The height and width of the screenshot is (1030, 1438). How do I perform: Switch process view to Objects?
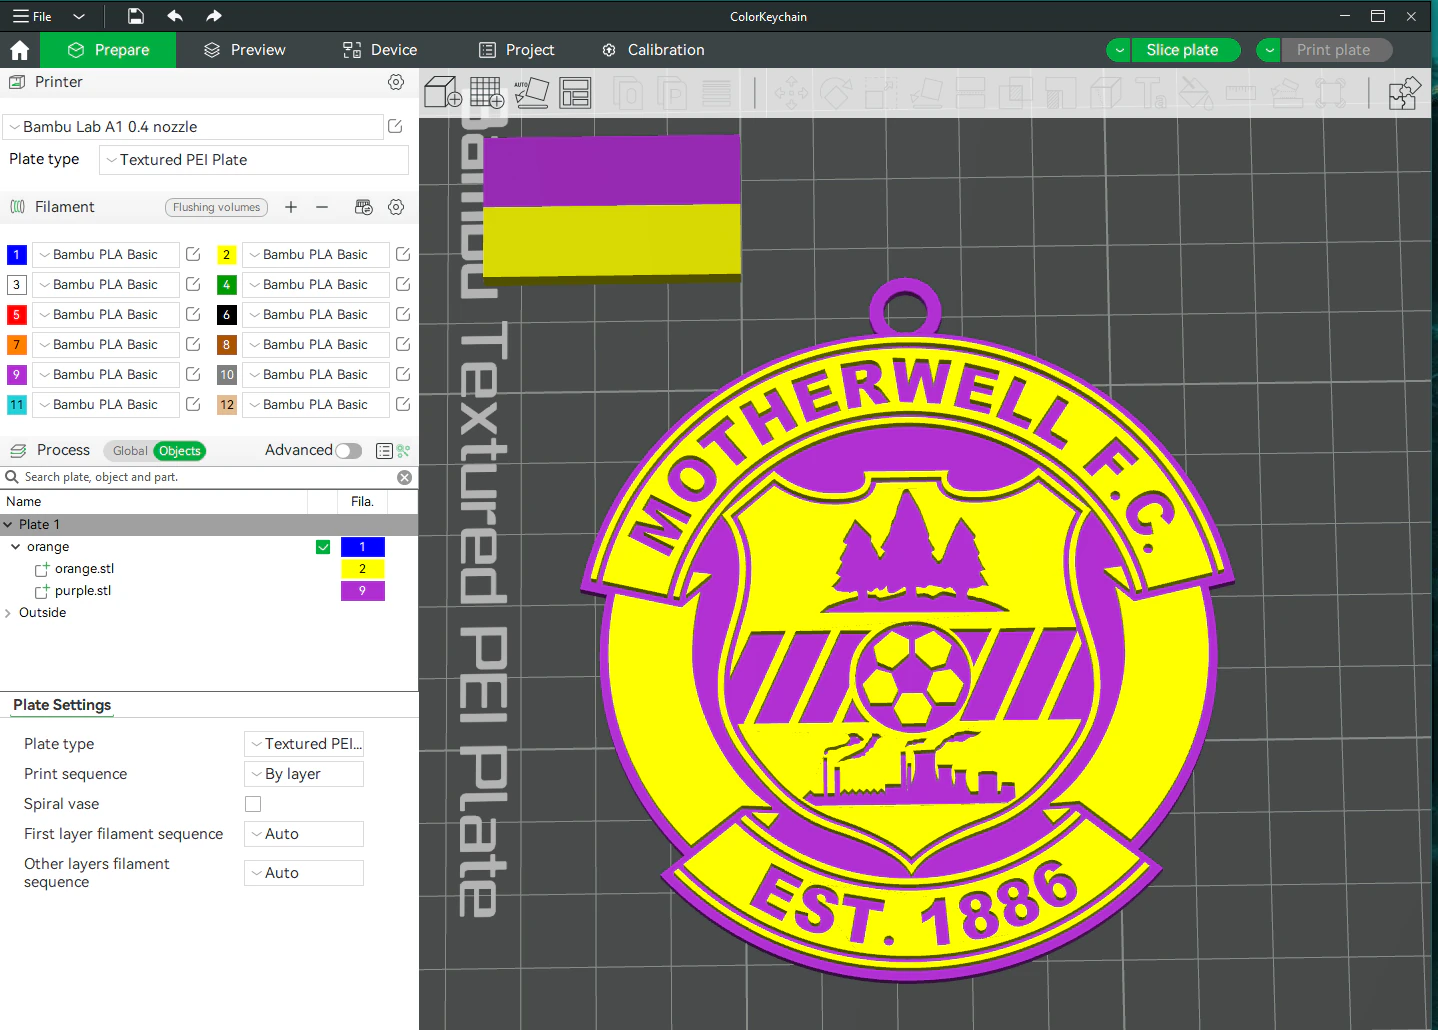tap(180, 451)
